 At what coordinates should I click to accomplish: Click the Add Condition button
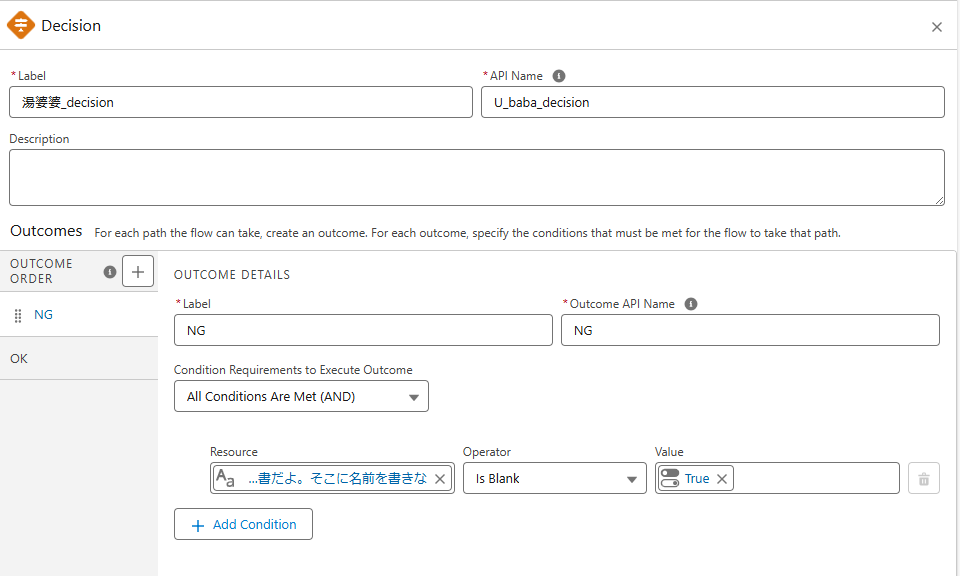point(243,525)
